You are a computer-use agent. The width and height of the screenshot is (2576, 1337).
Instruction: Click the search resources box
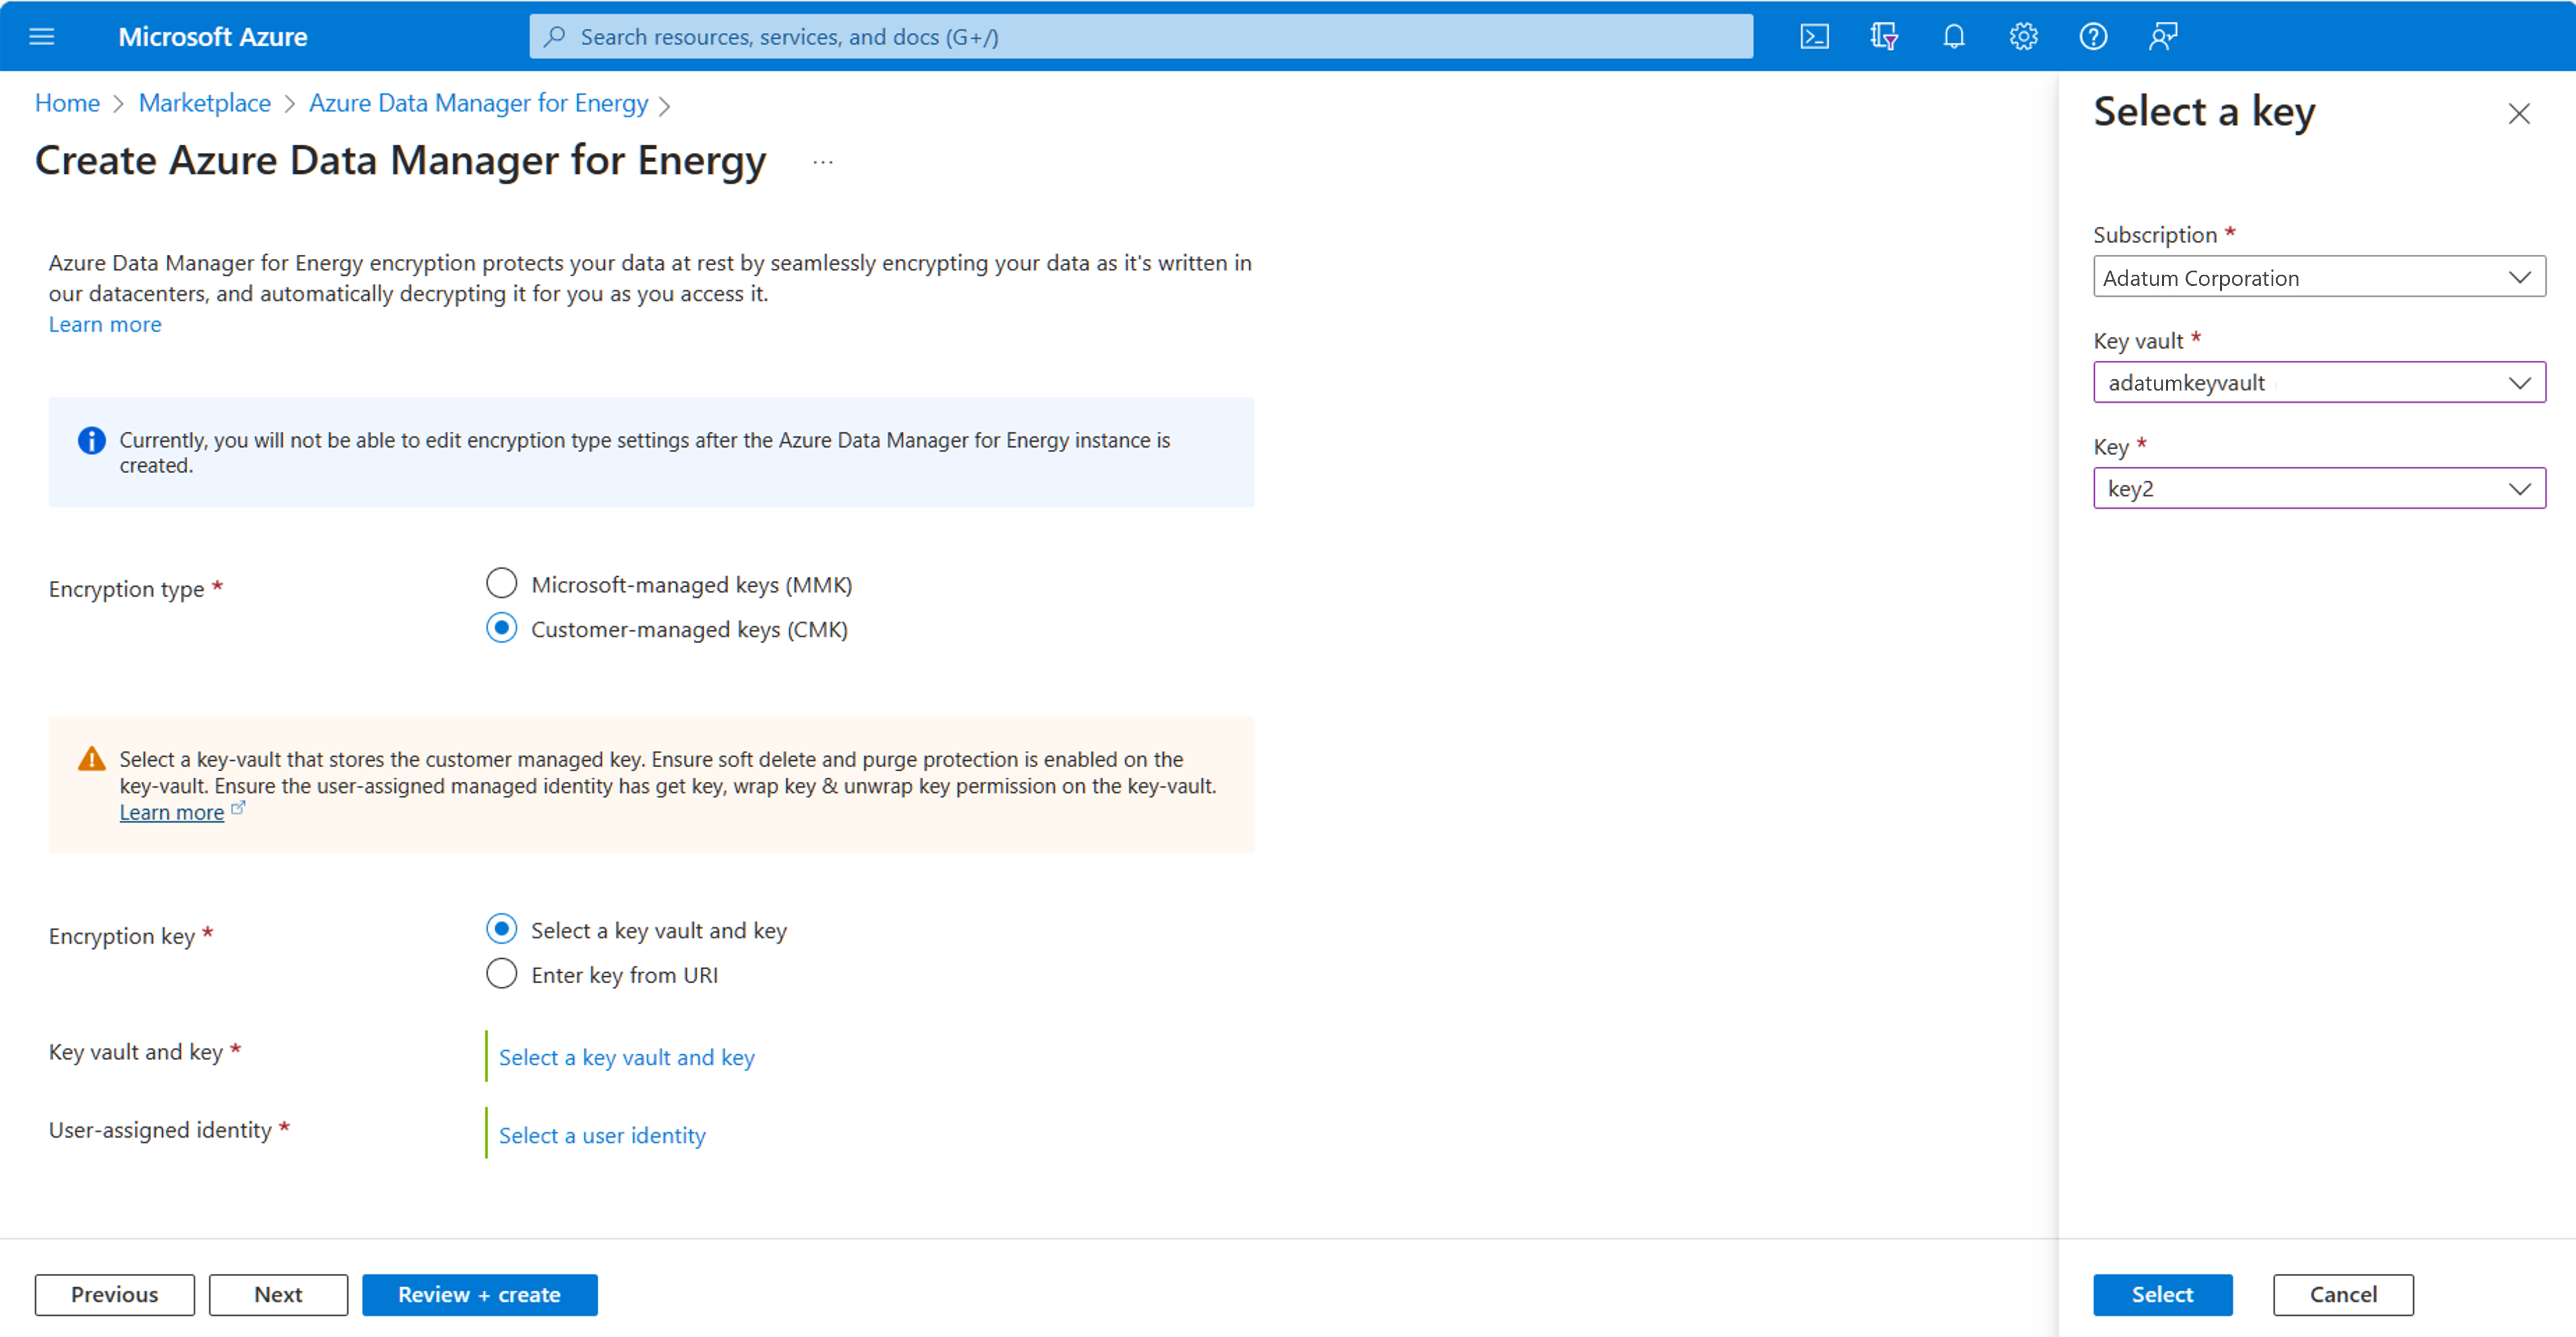pyautogui.click(x=1140, y=37)
